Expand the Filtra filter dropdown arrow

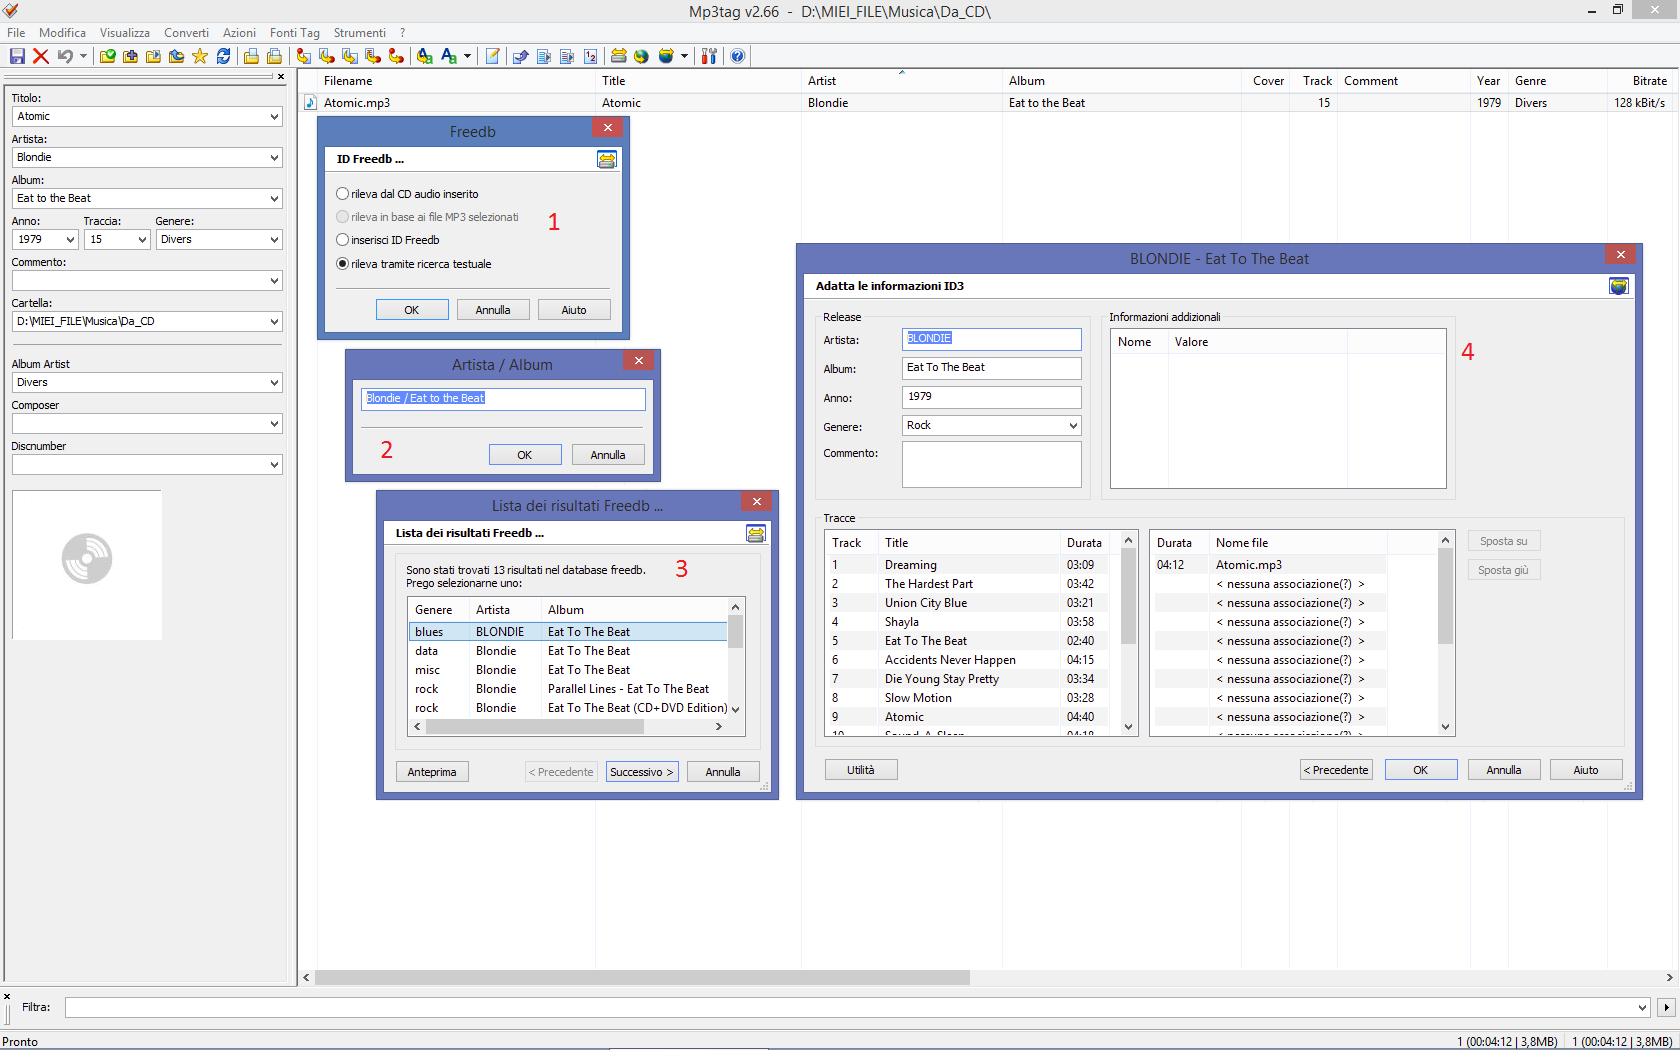click(x=1642, y=1008)
